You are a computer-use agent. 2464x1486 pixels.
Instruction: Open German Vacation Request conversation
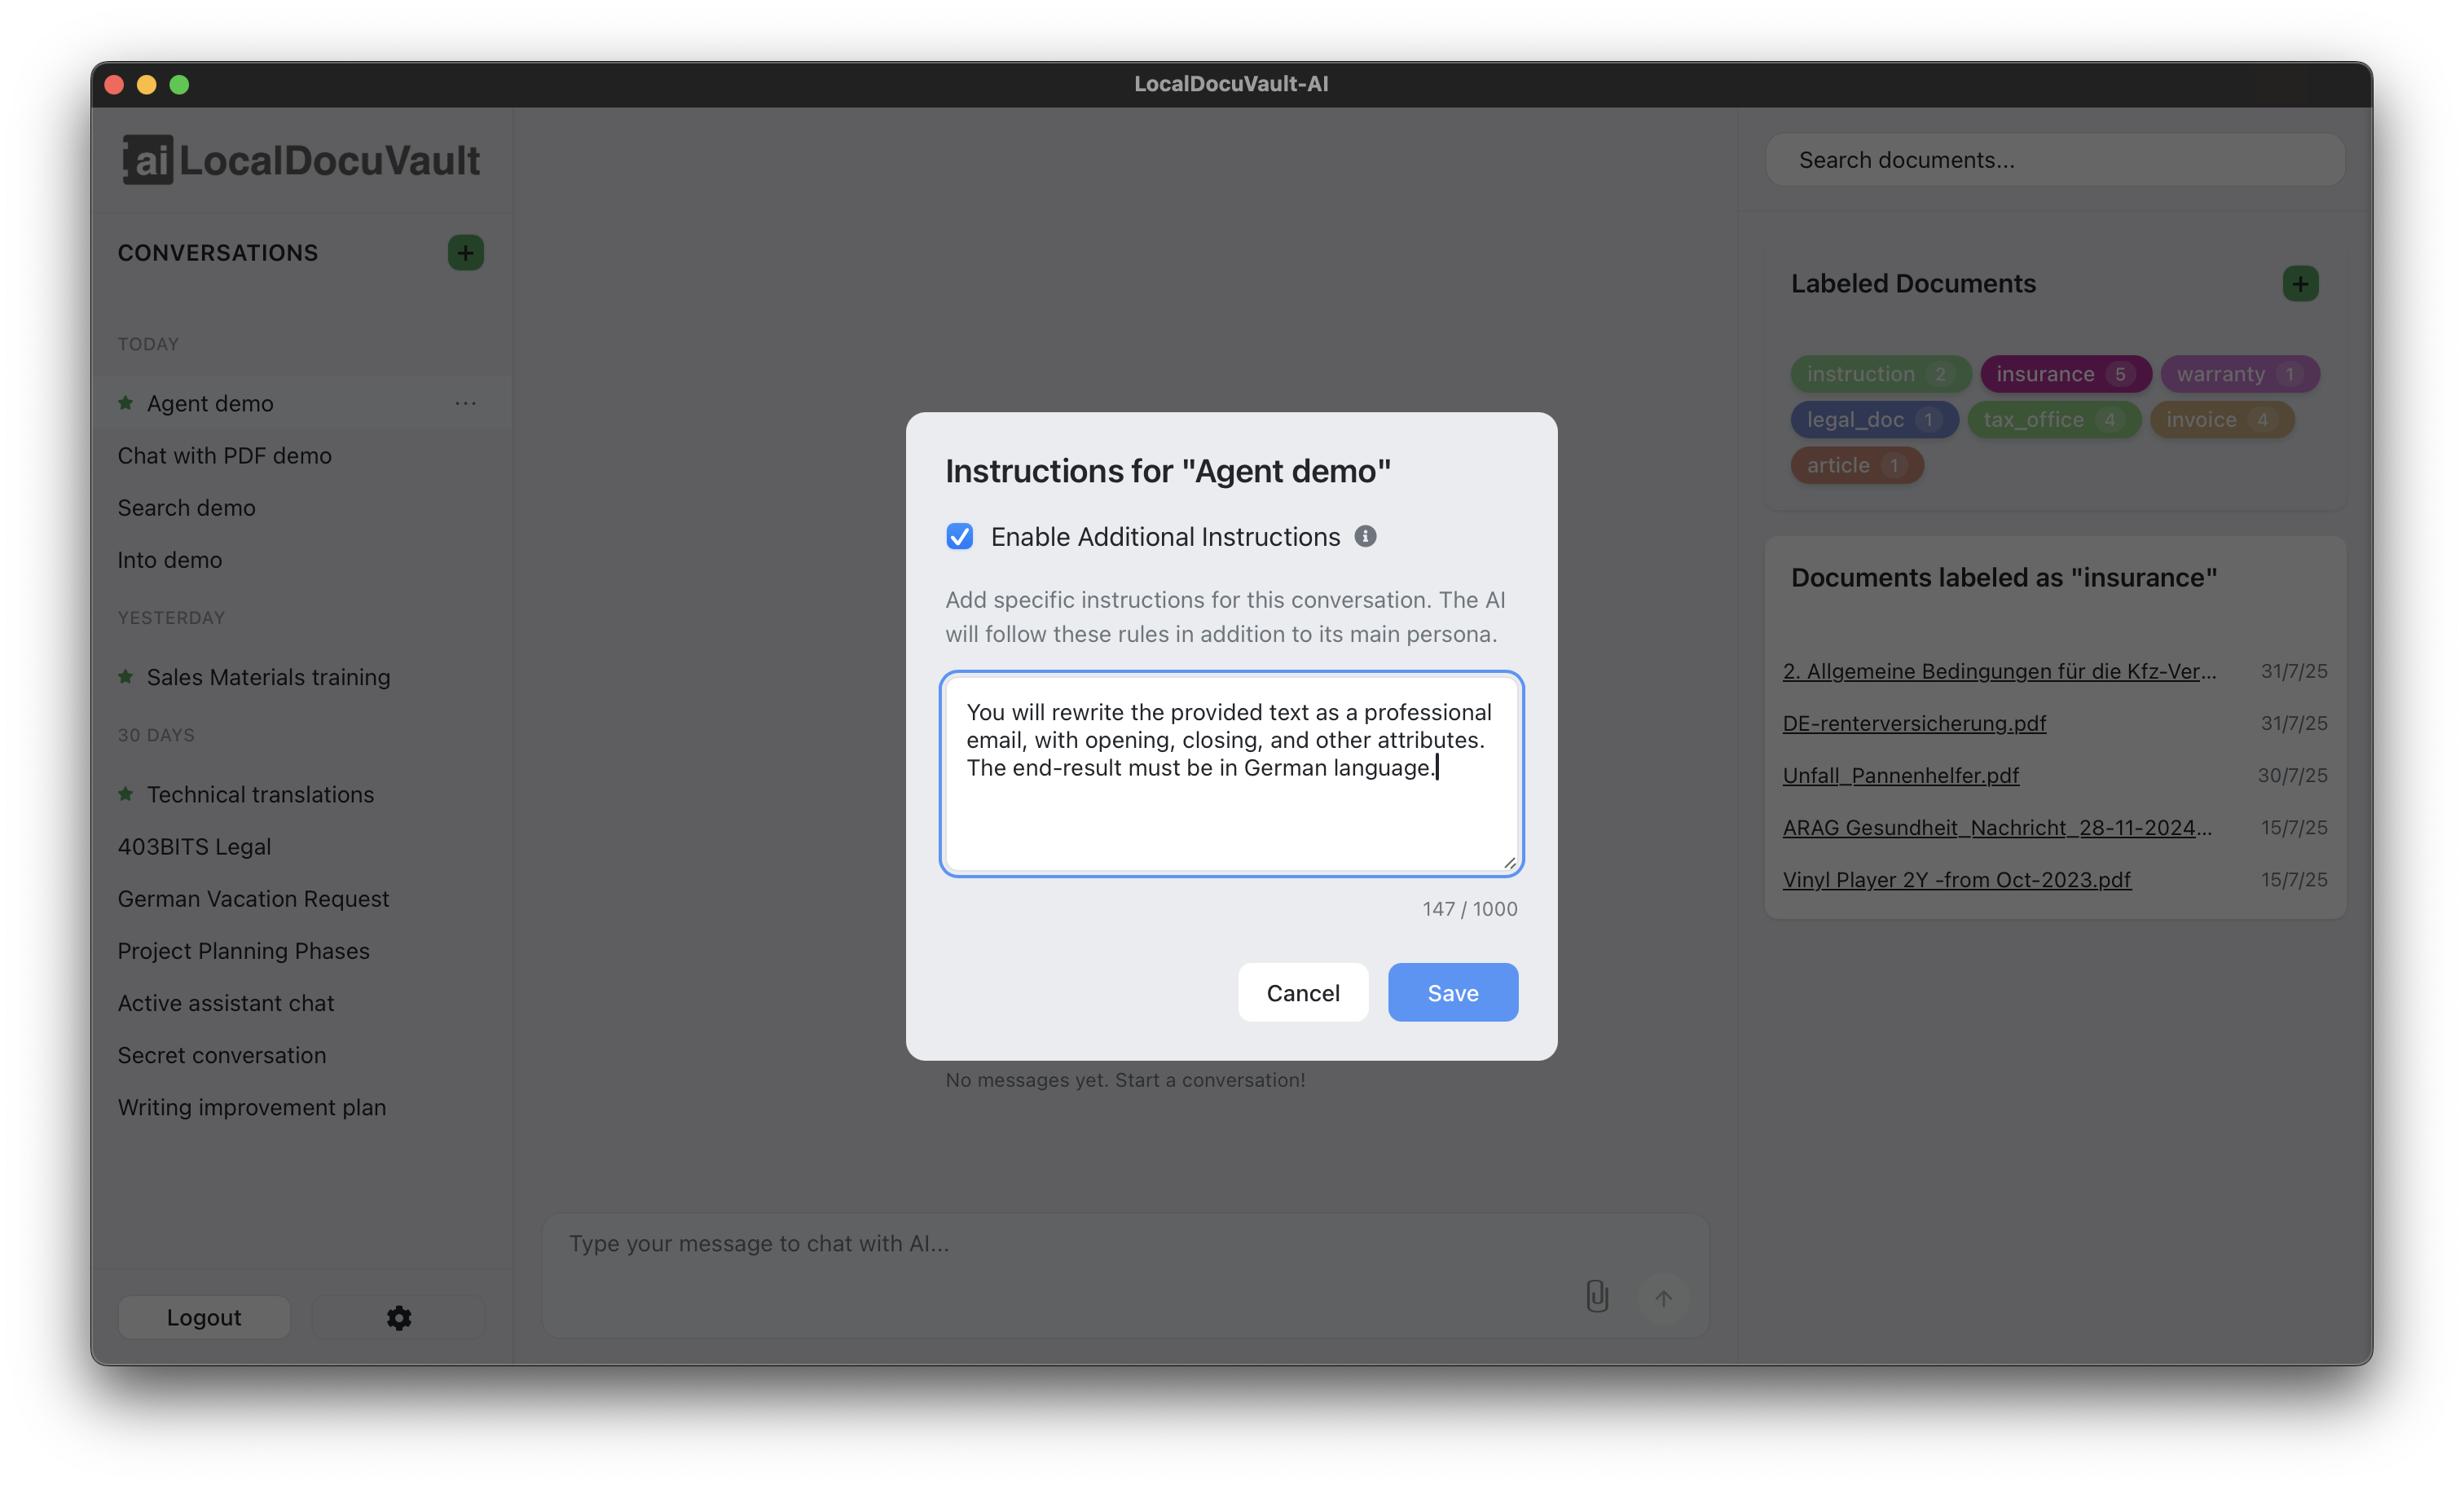click(301, 898)
